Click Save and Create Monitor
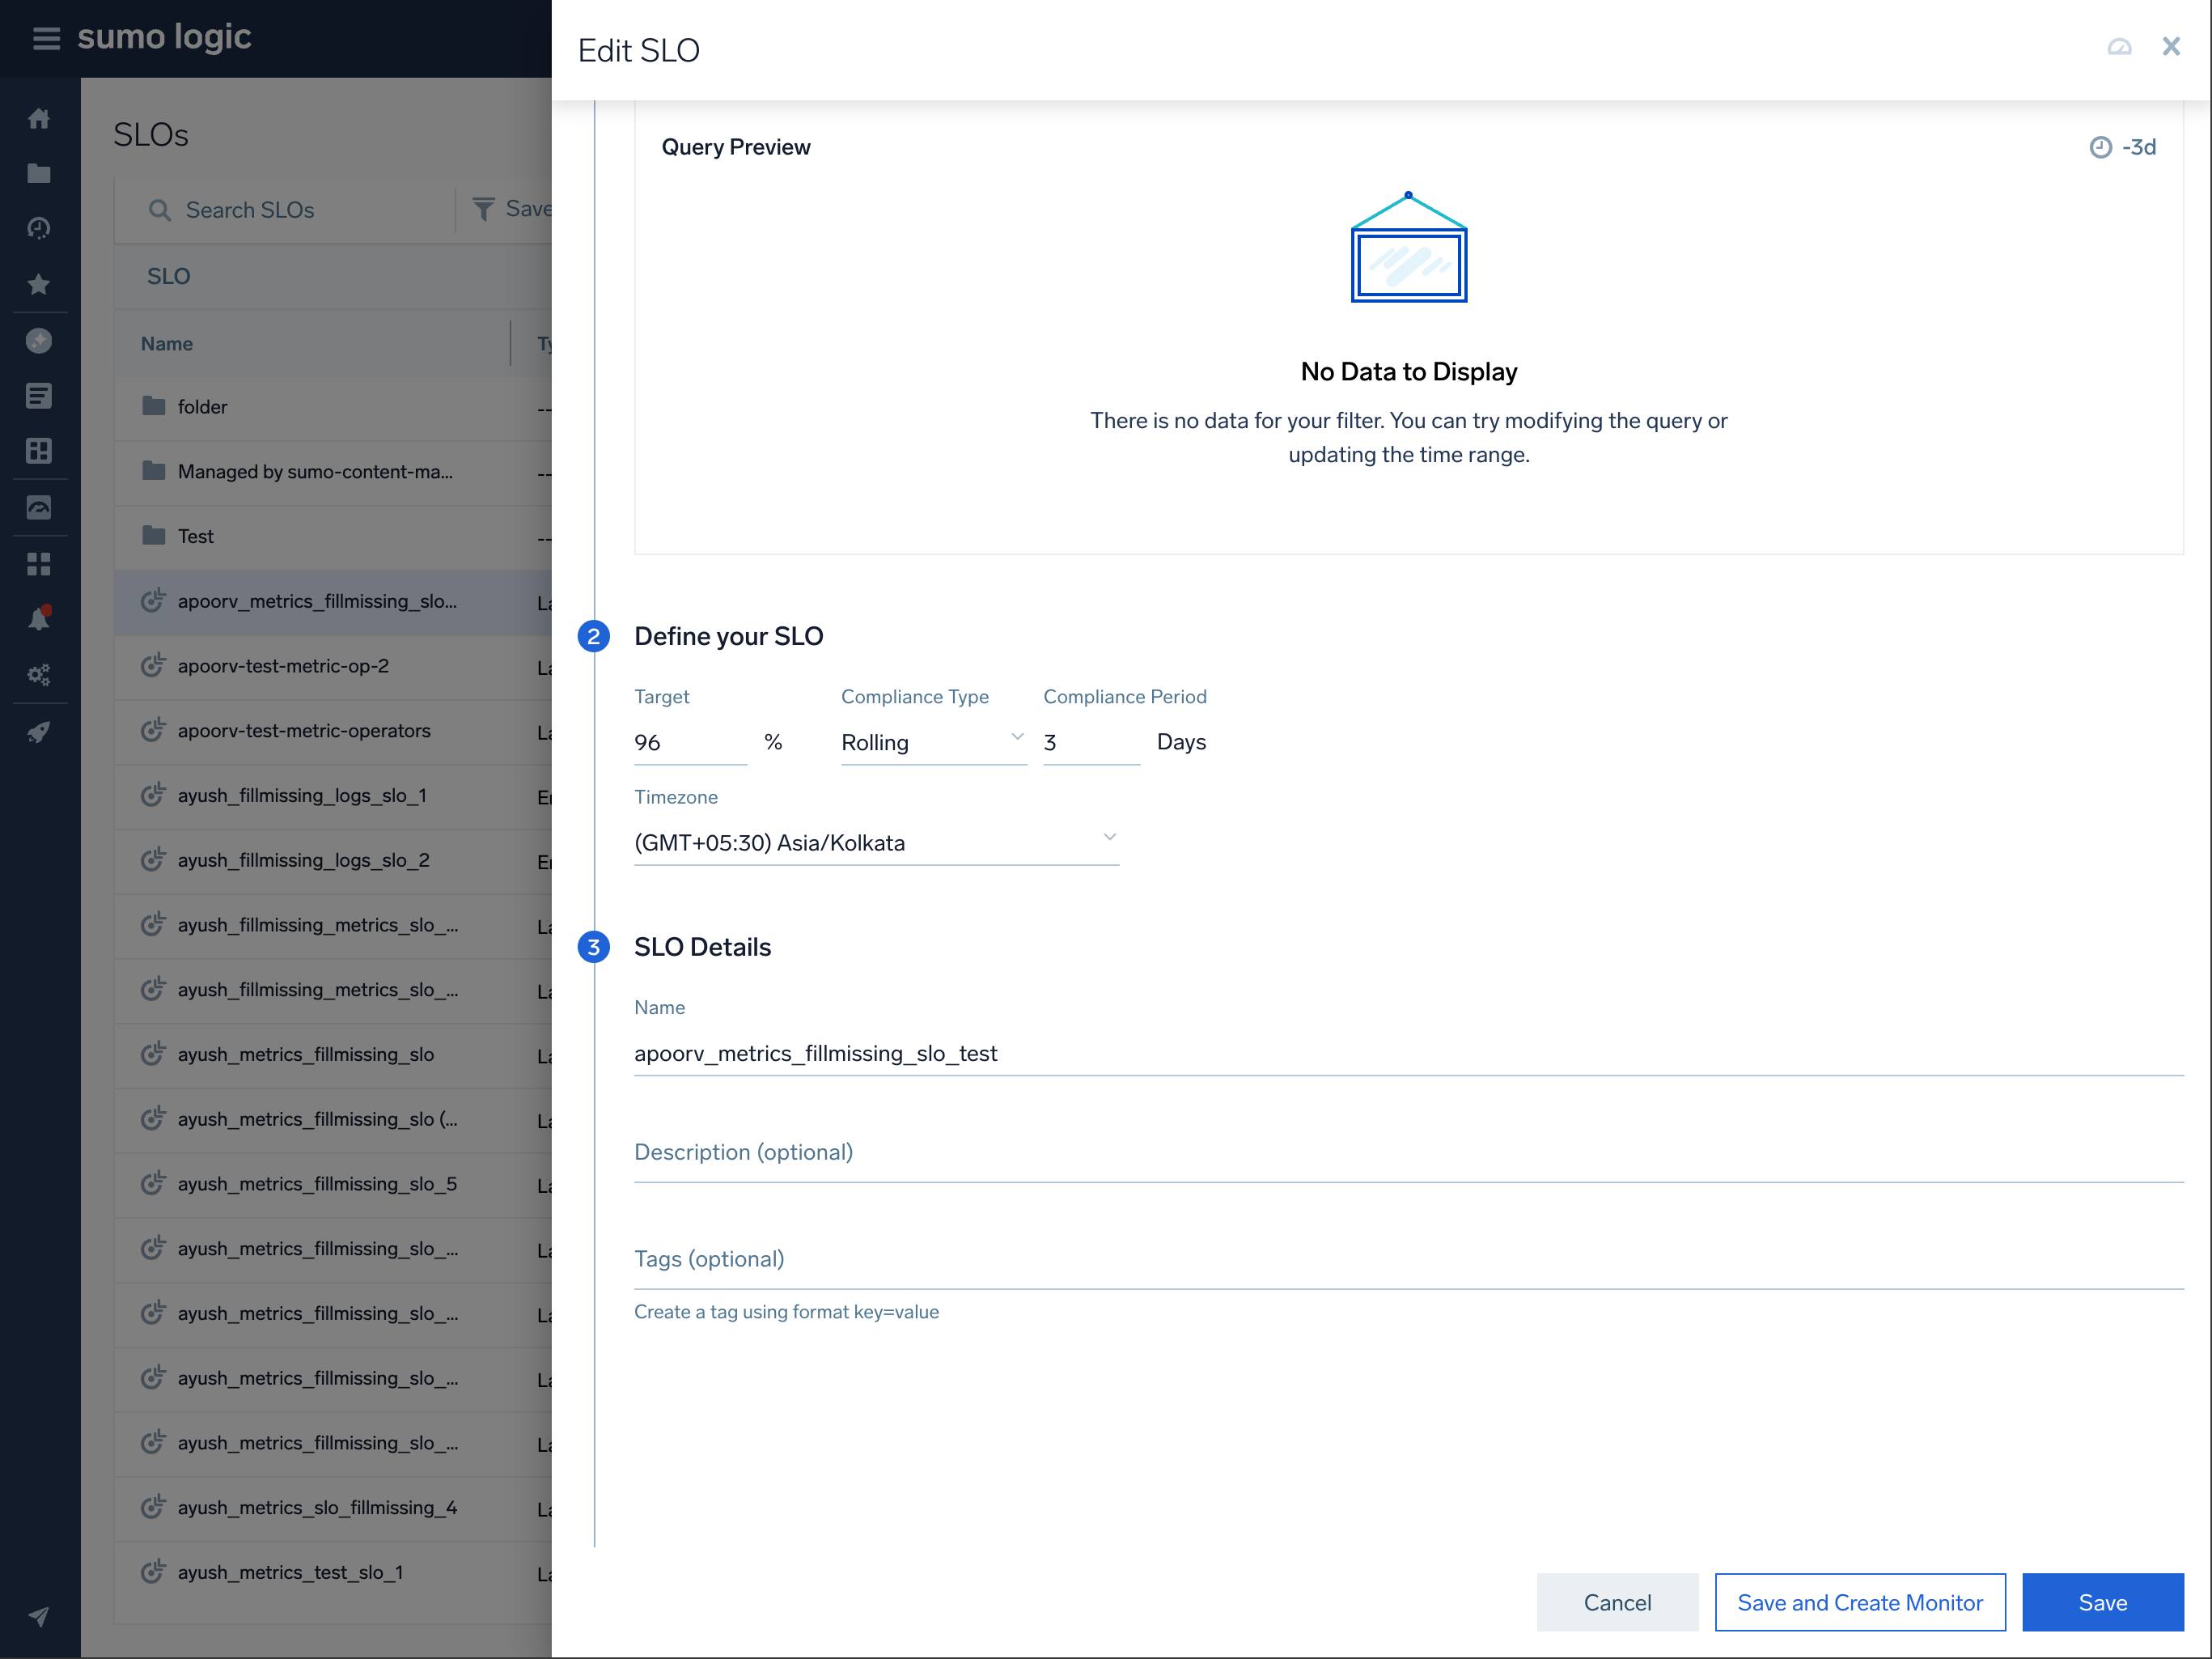2212x1659 pixels. point(1860,1602)
